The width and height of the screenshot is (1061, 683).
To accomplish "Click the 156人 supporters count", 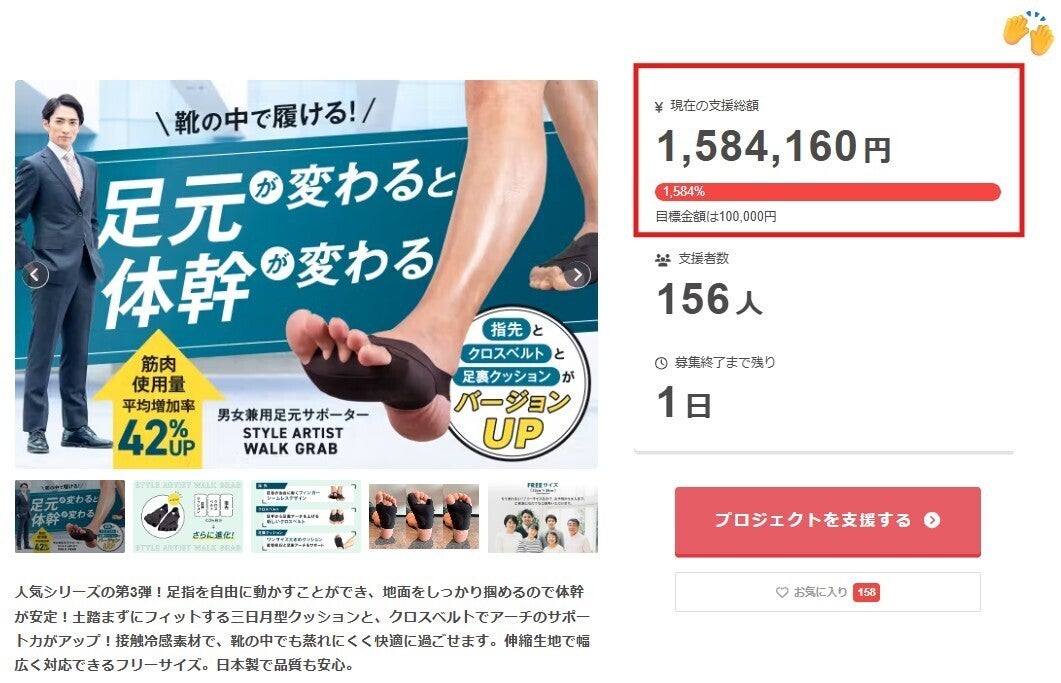I will point(709,299).
